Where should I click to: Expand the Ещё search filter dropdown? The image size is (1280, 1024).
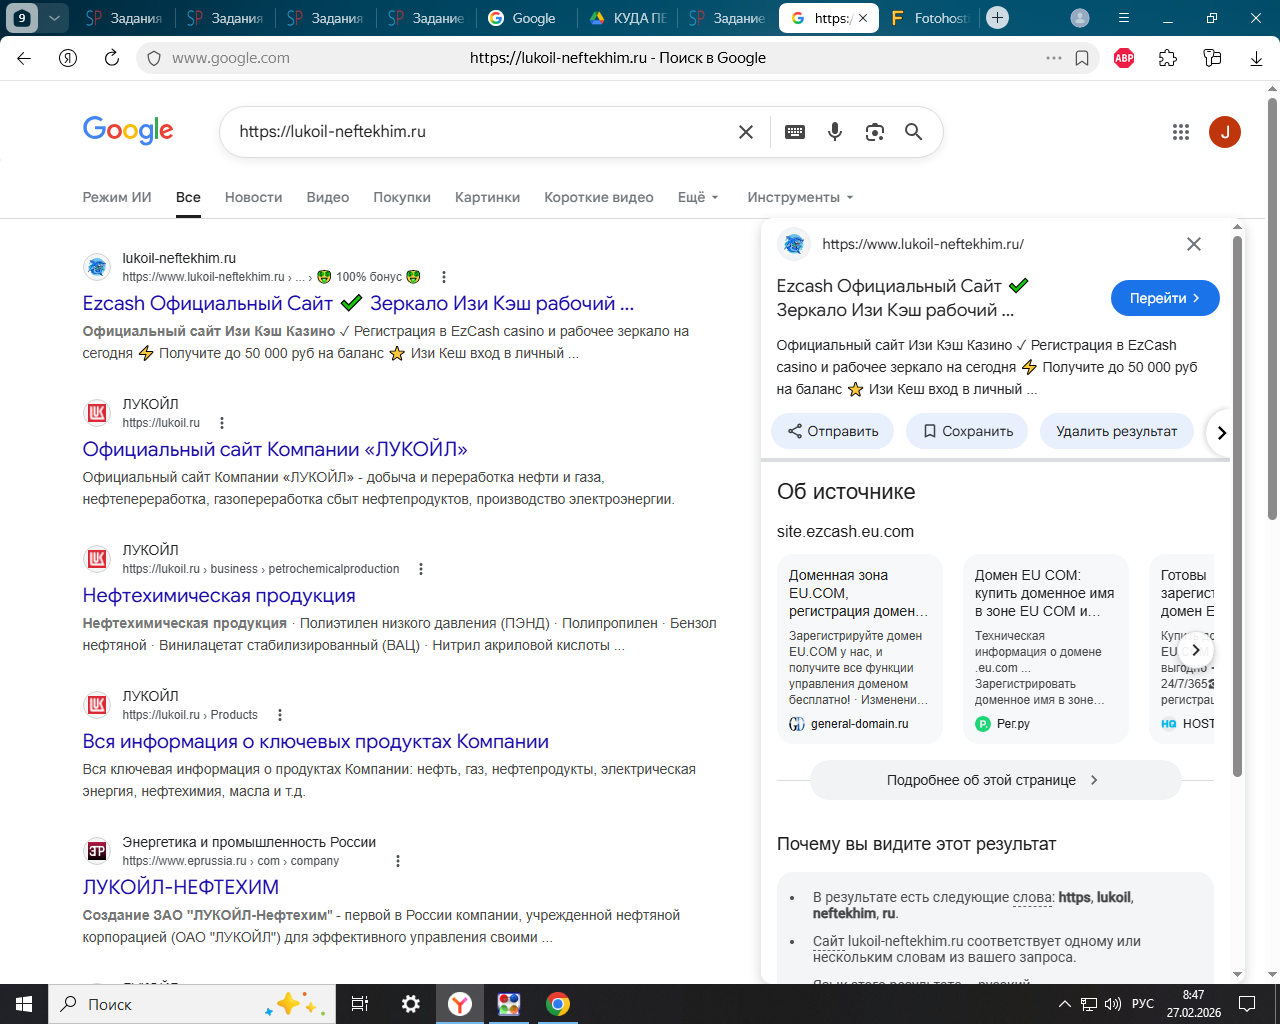698,197
